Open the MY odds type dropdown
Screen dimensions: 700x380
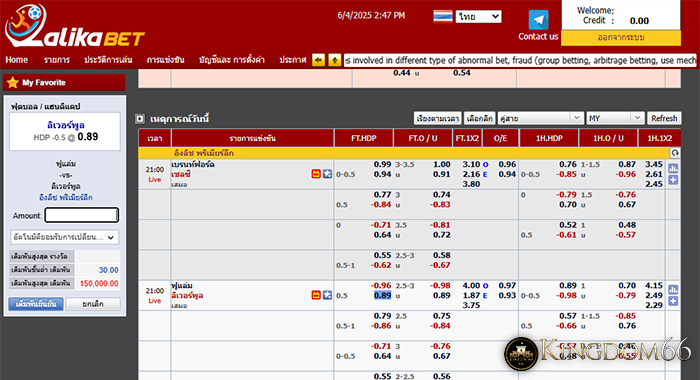point(615,118)
